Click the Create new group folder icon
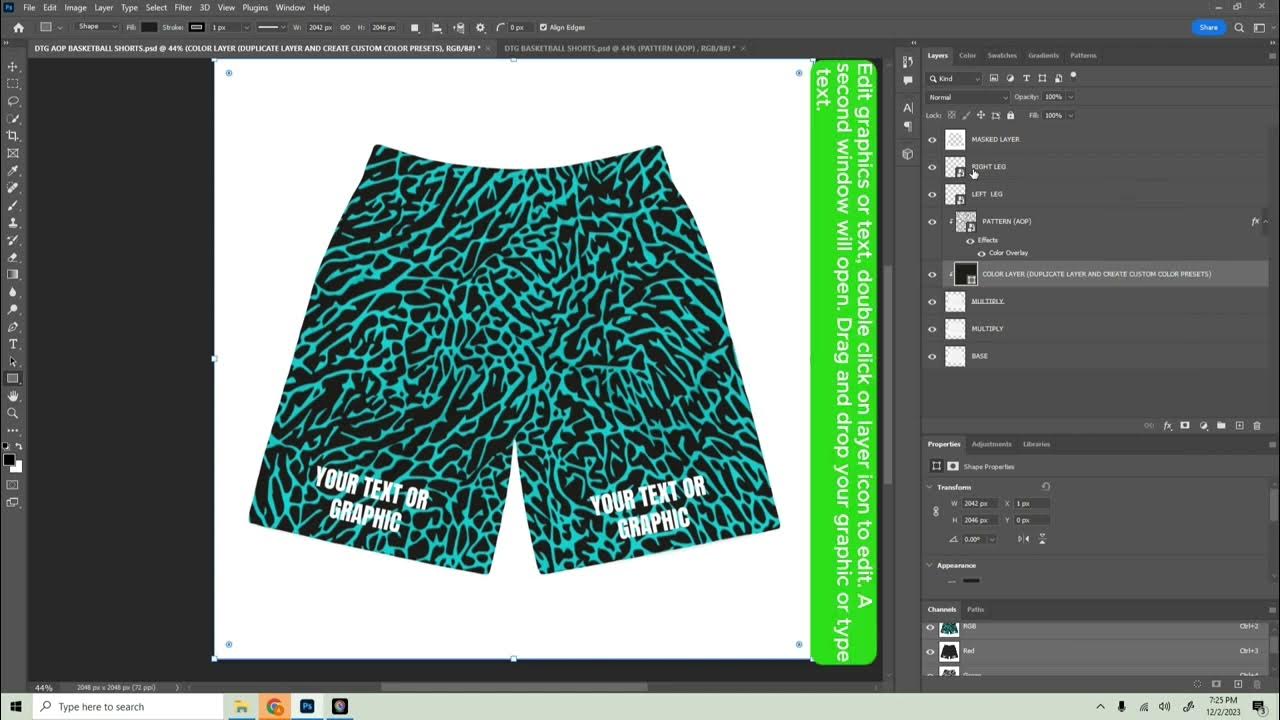 1221,426
